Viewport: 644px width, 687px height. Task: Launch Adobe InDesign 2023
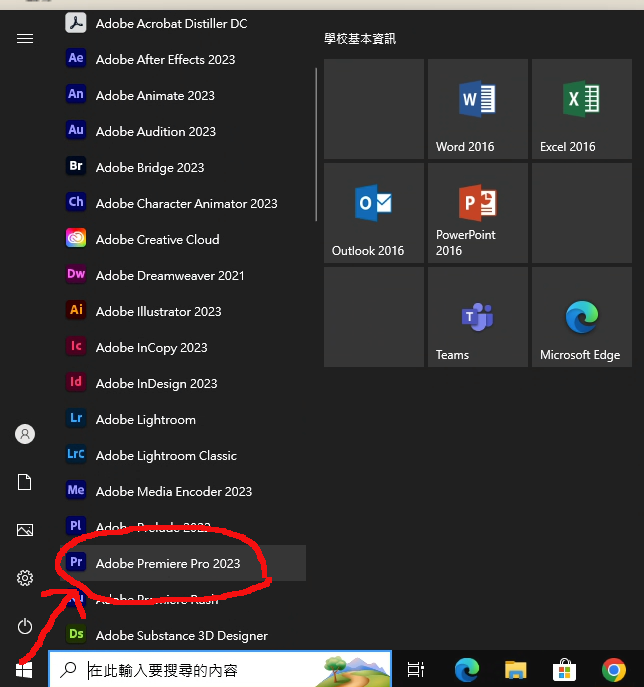pos(156,383)
